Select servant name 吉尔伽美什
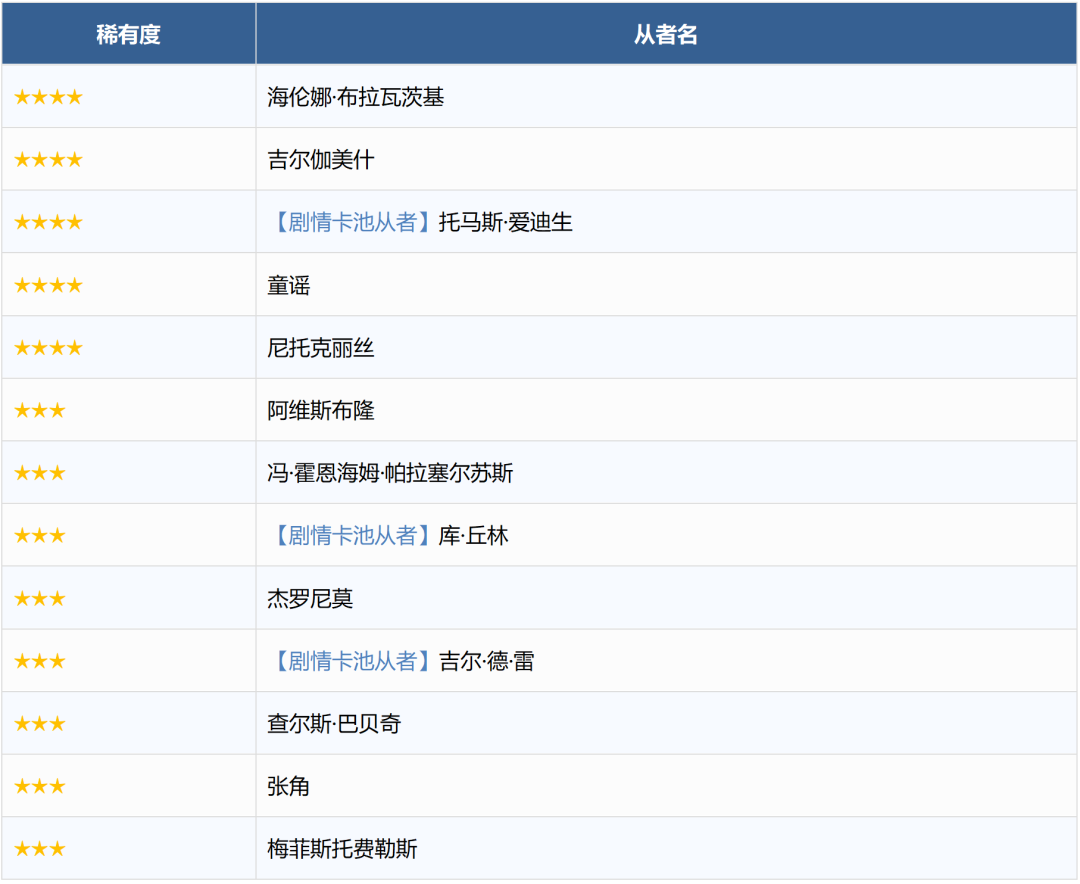 pos(320,160)
